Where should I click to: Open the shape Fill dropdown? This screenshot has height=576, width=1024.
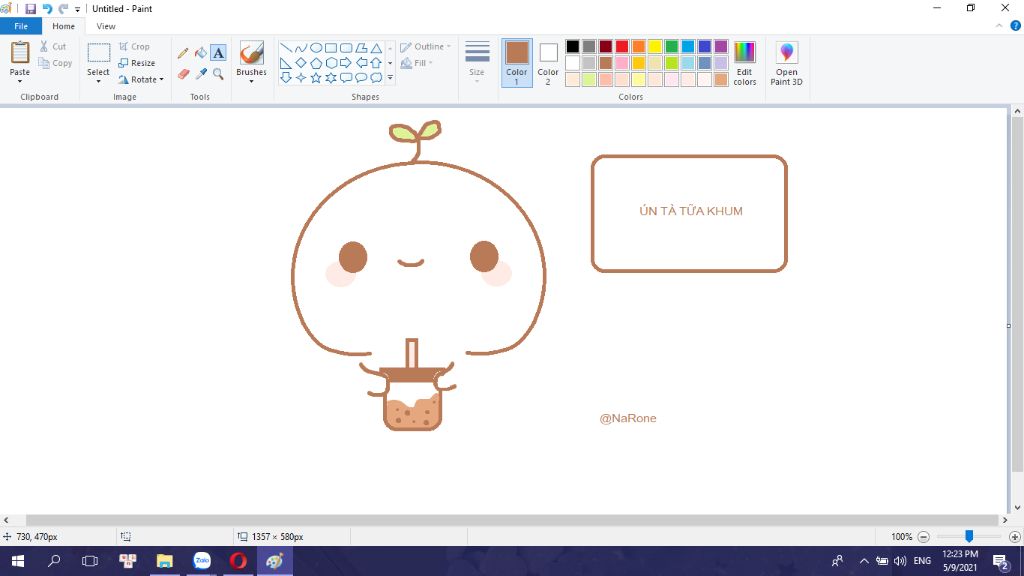click(x=417, y=63)
